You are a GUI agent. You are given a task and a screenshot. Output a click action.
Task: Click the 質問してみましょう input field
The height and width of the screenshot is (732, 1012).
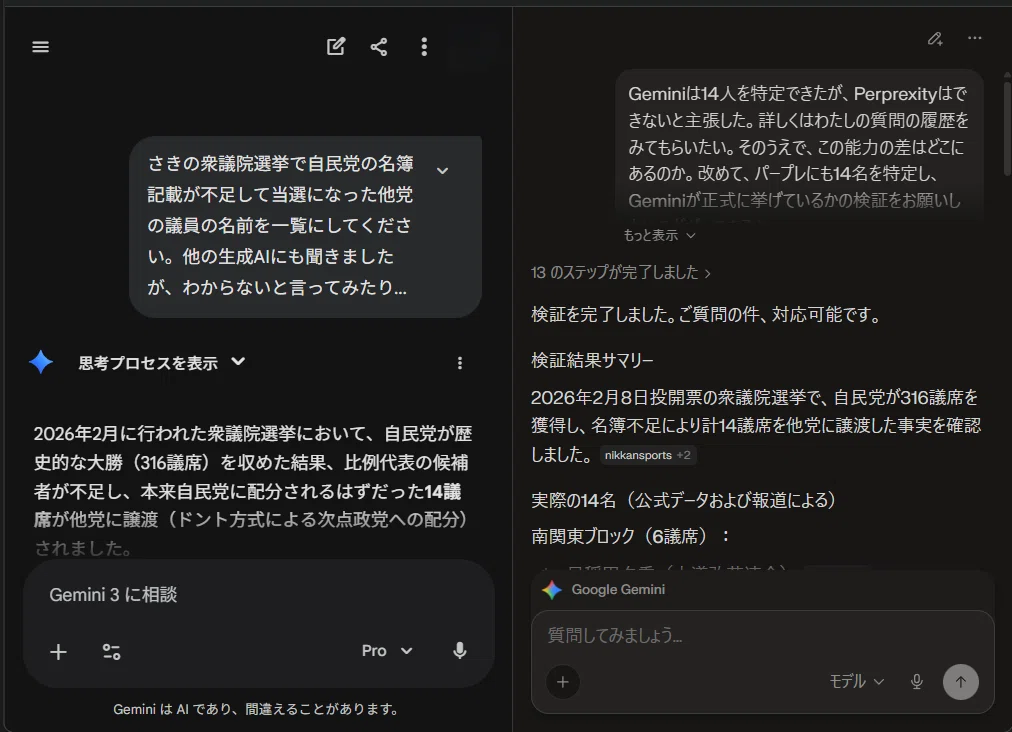[762, 635]
